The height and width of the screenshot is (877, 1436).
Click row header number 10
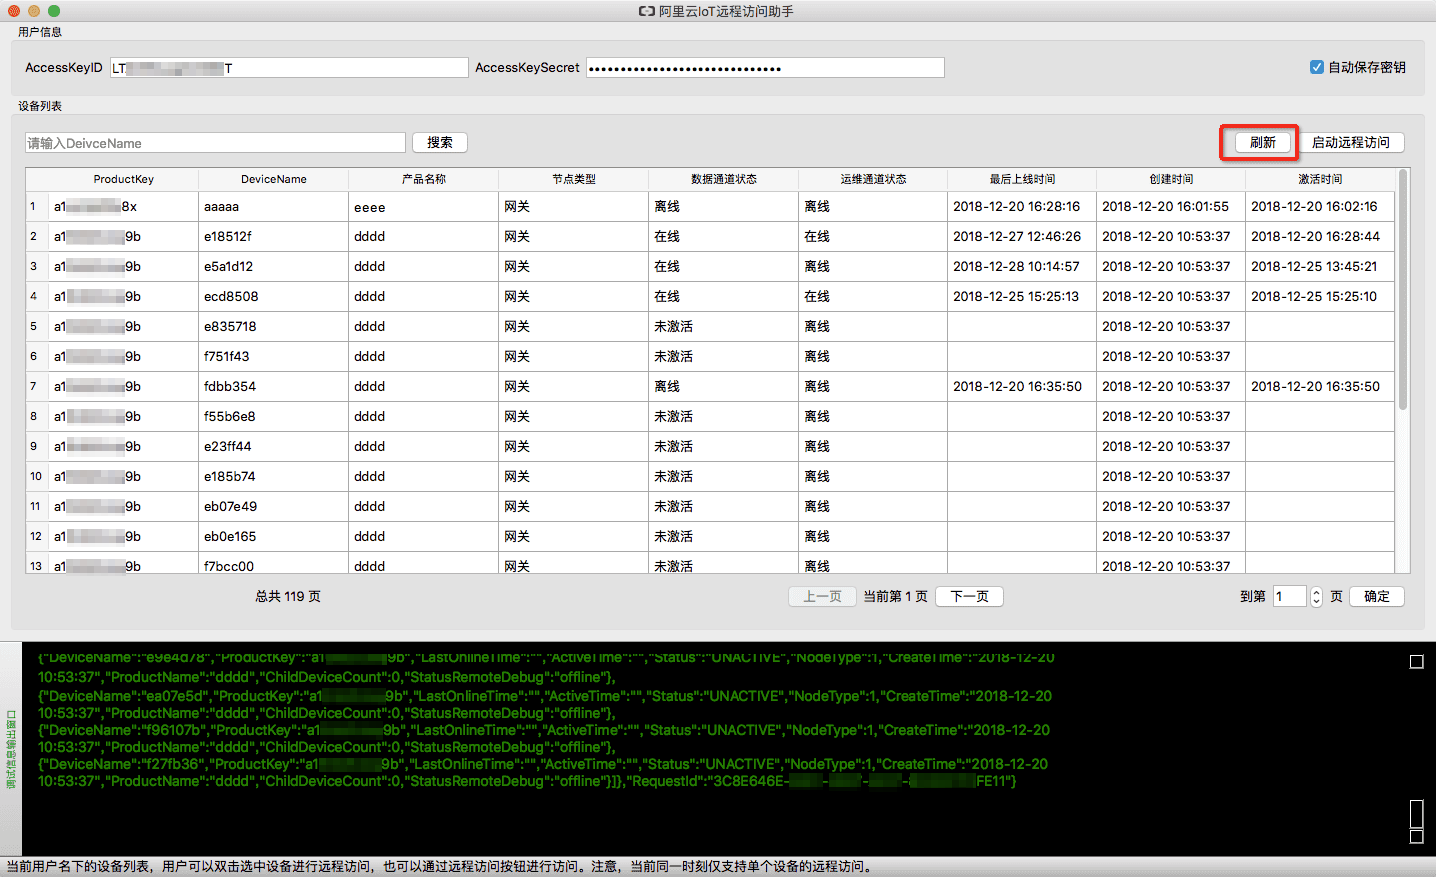[x=37, y=476]
